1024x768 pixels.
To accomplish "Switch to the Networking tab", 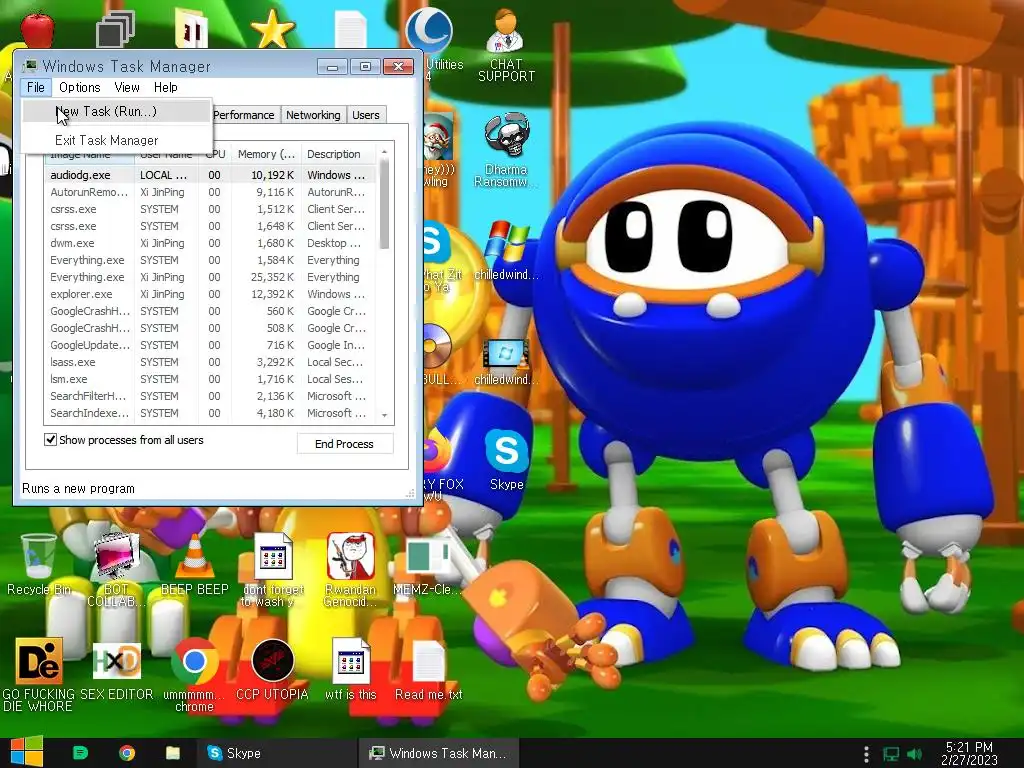I will [313, 115].
